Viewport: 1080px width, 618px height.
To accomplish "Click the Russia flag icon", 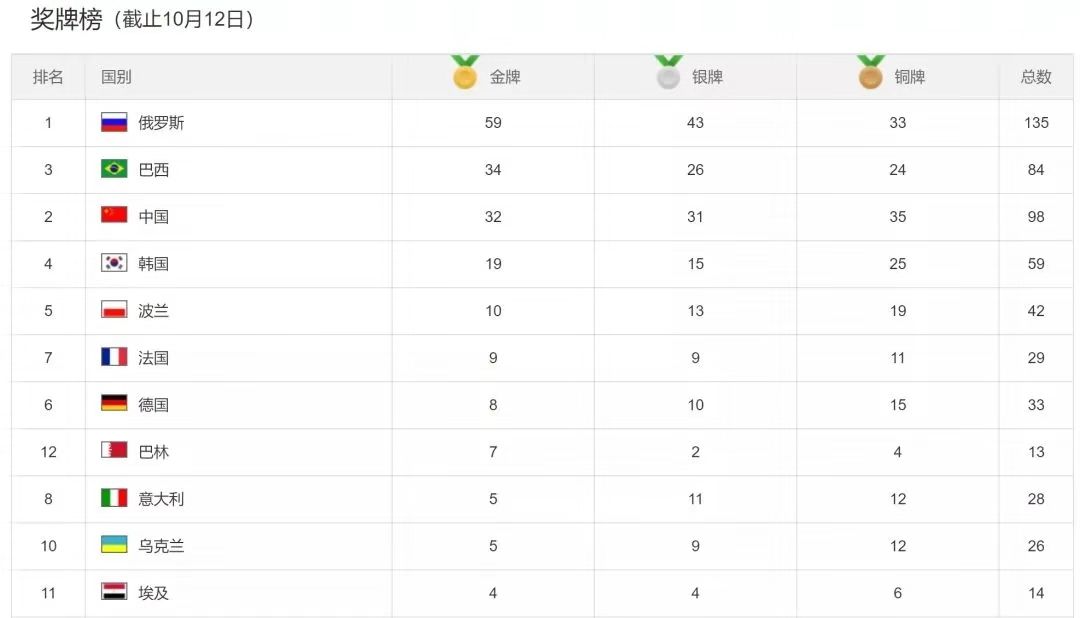I will coord(114,122).
